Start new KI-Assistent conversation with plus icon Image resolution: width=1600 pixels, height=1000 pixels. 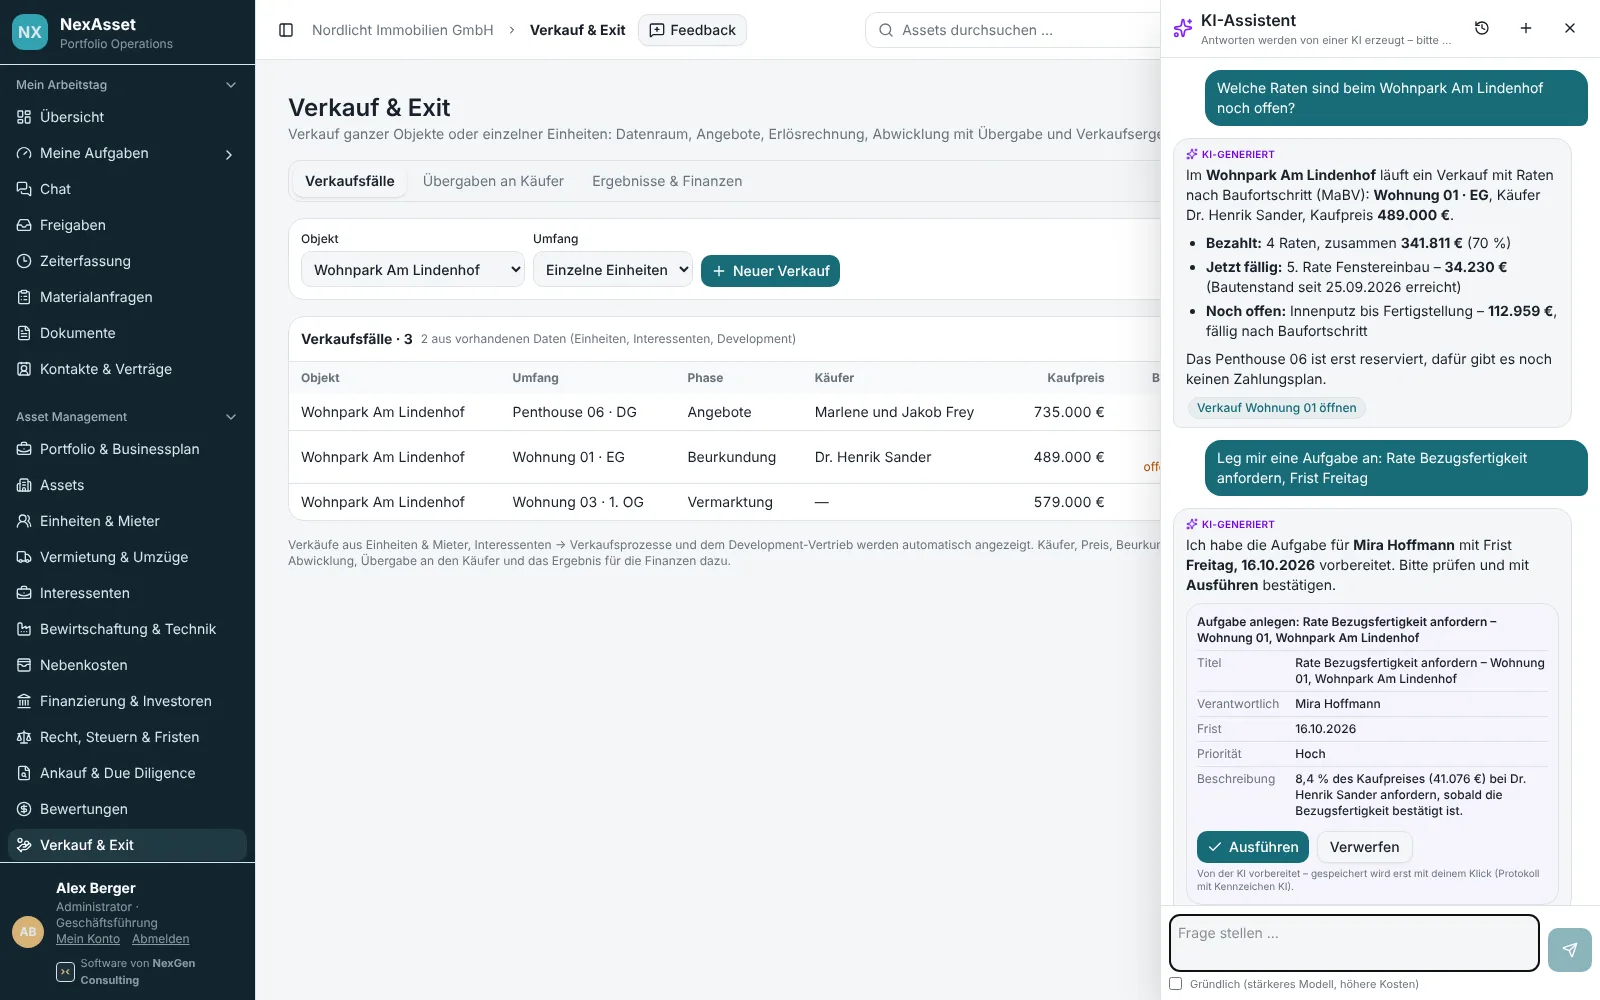click(x=1526, y=28)
